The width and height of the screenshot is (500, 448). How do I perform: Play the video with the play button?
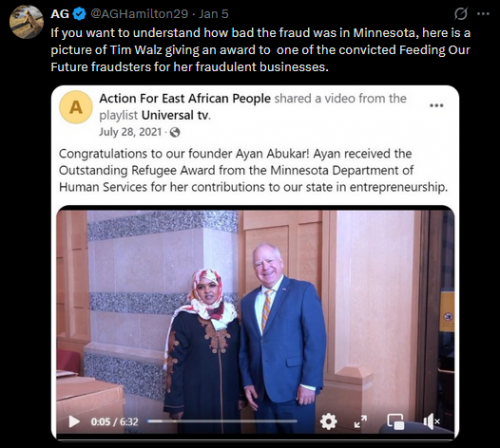point(74,421)
